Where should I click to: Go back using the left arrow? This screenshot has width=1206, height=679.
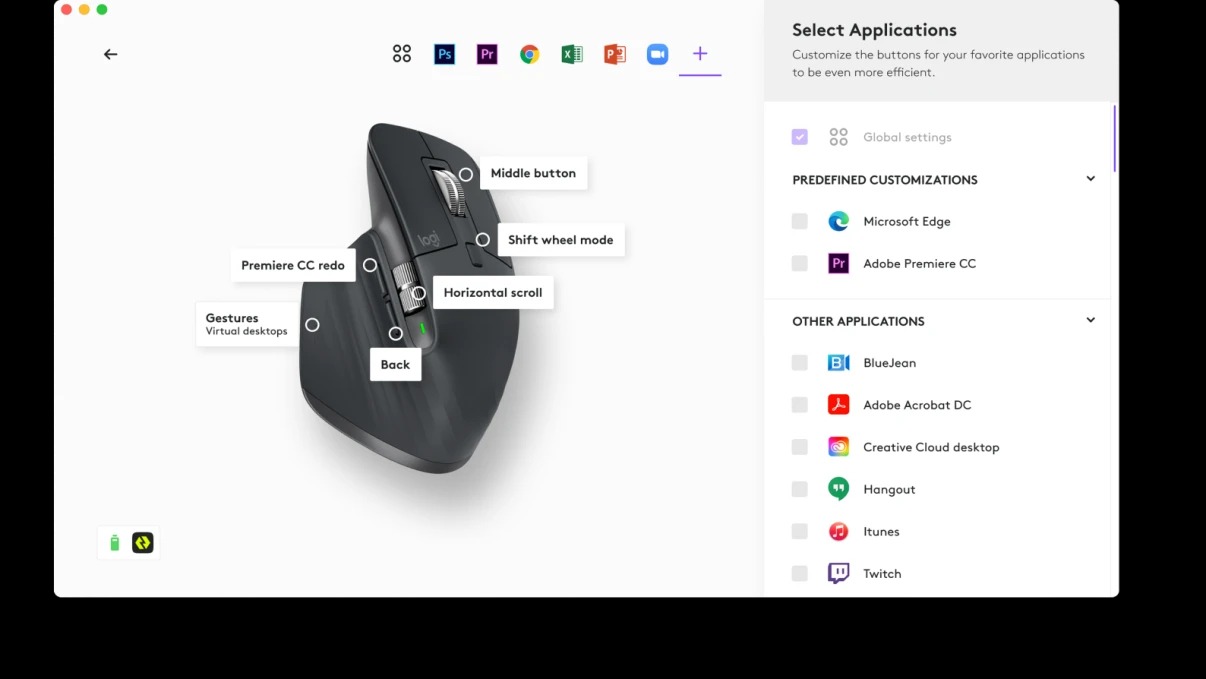point(111,54)
